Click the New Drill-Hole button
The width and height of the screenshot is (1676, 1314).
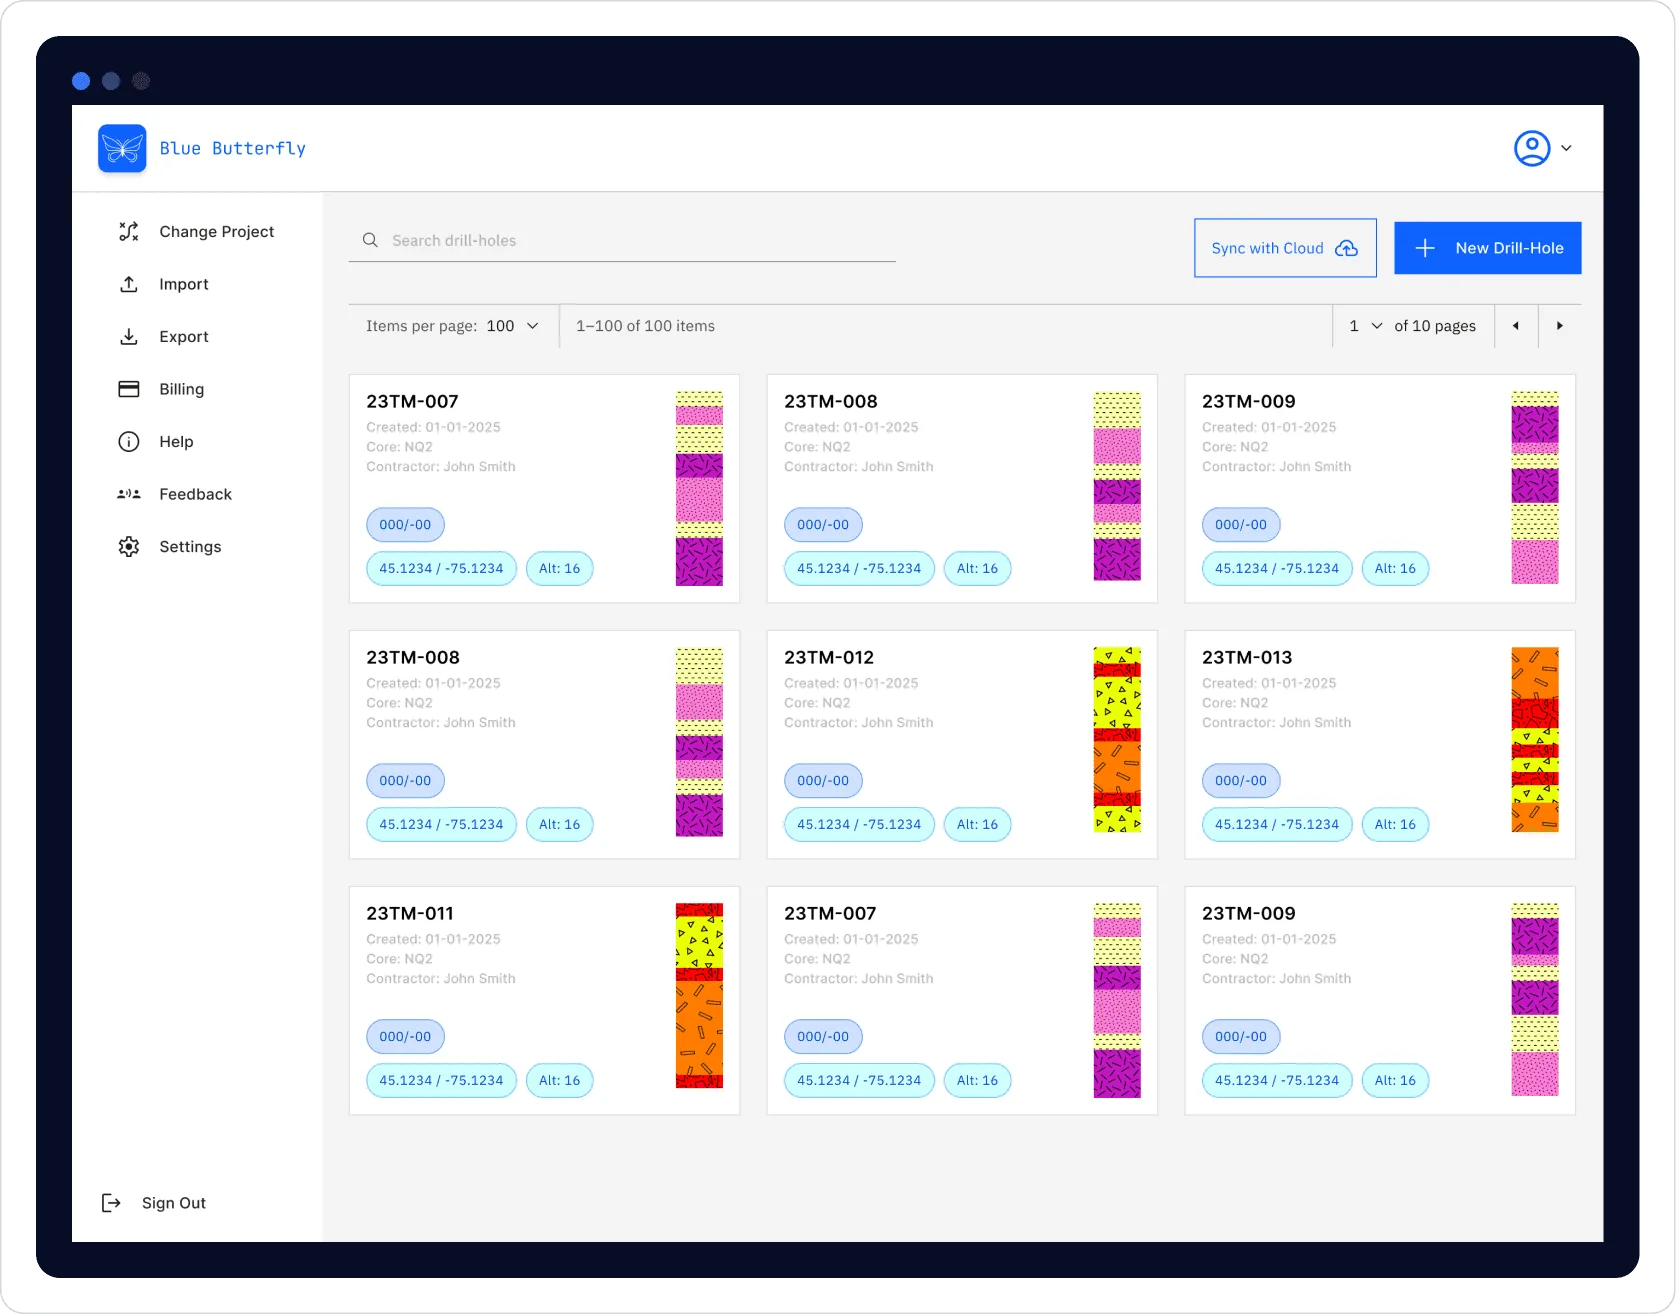1487,248
